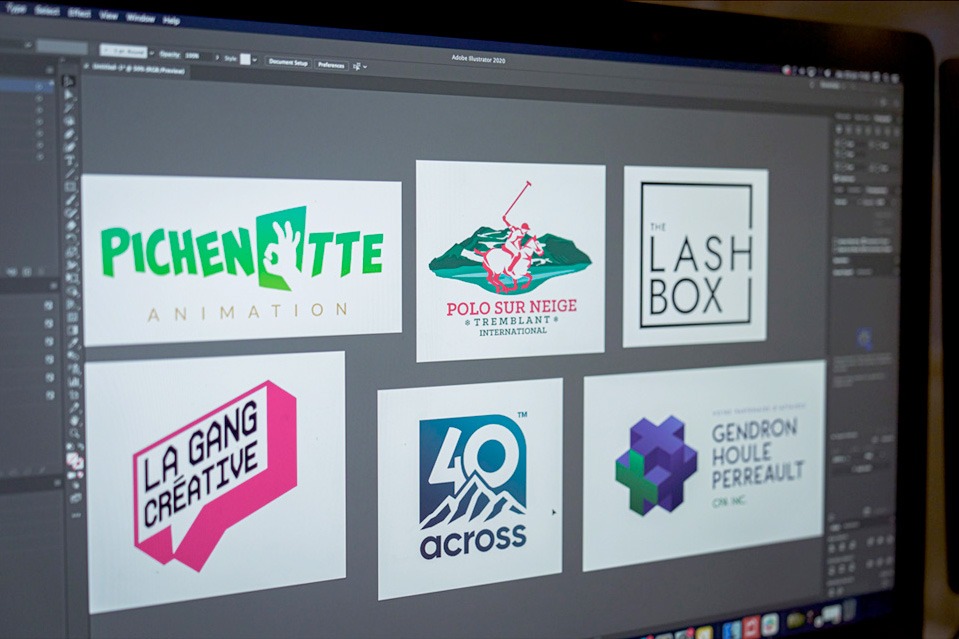Select the Slice tool

(75, 408)
